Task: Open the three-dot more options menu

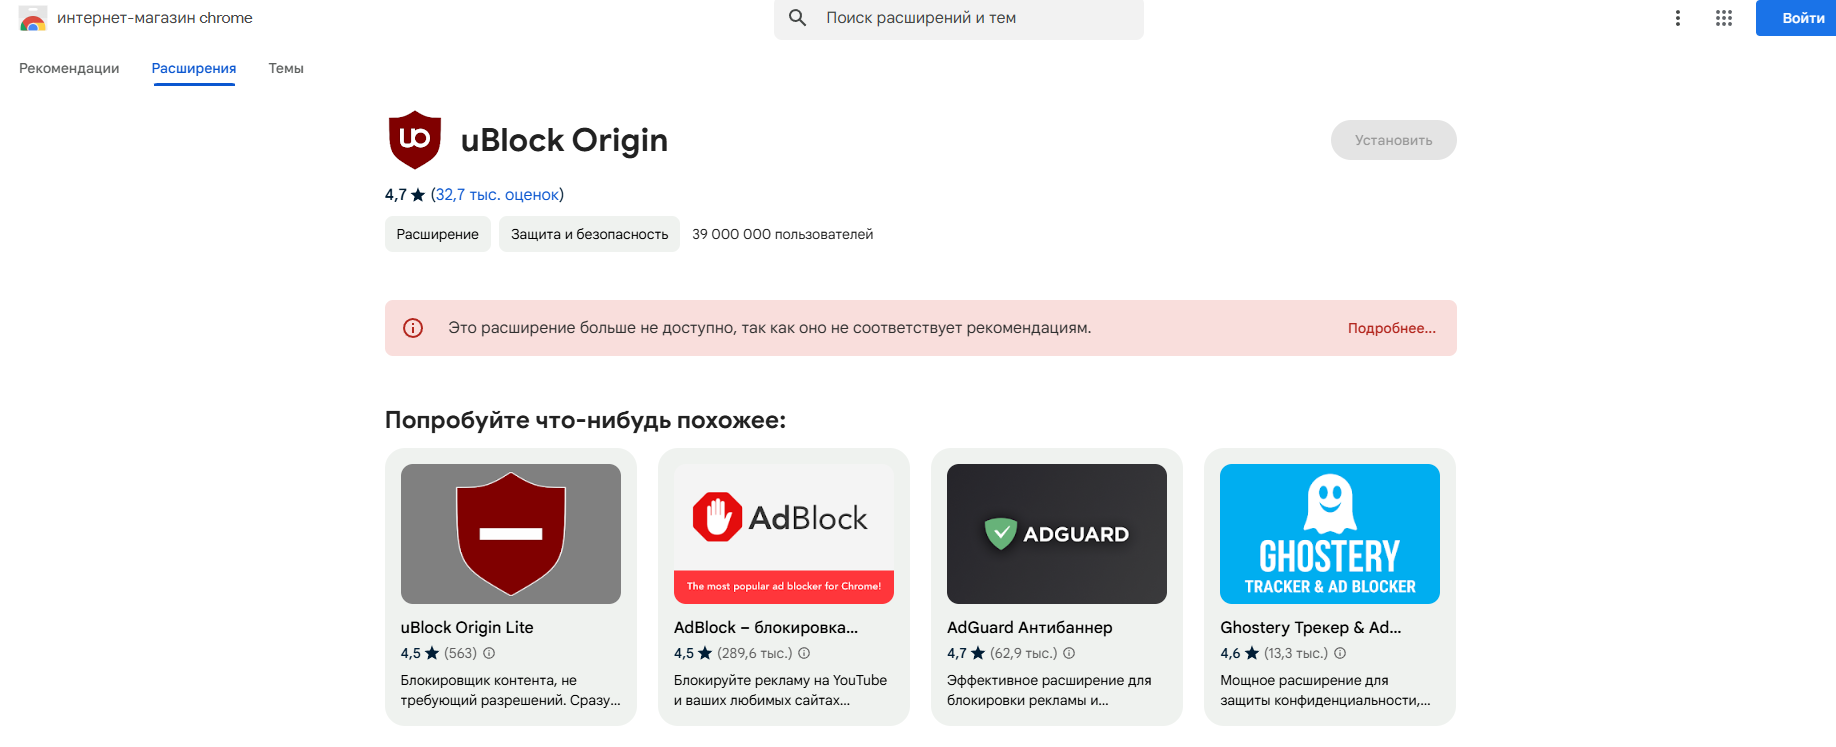Action: pyautogui.click(x=1678, y=18)
